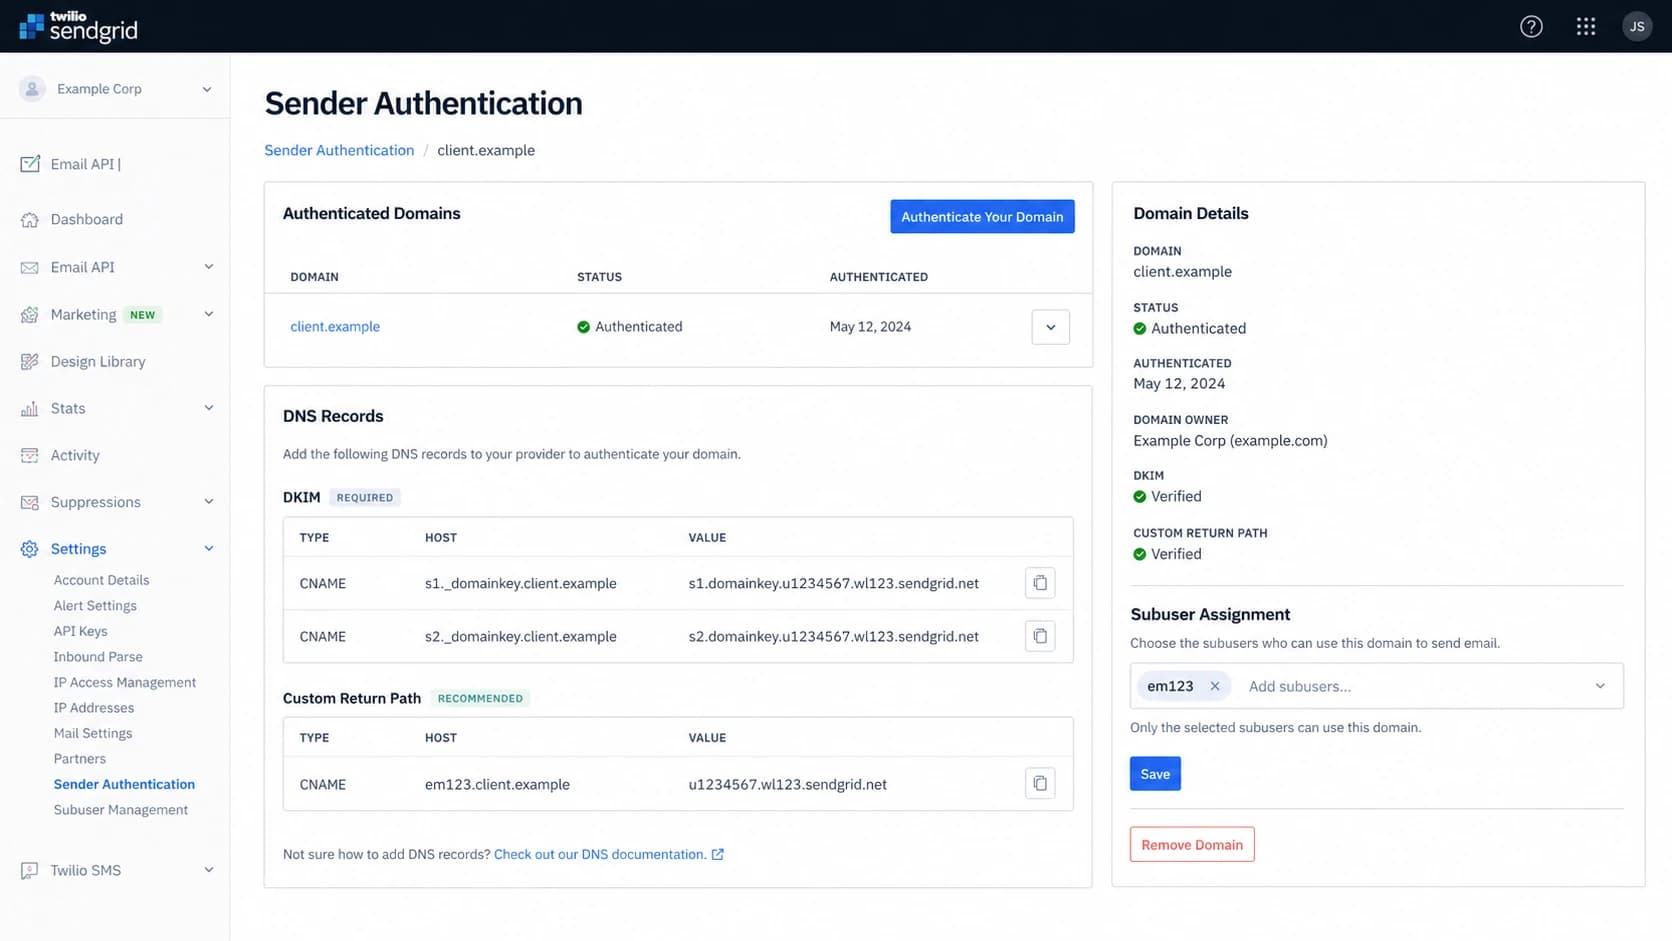Image resolution: width=1672 pixels, height=941 pixels.
Task: Collapse the Settings sidebar section
Action: pos(209,548)
